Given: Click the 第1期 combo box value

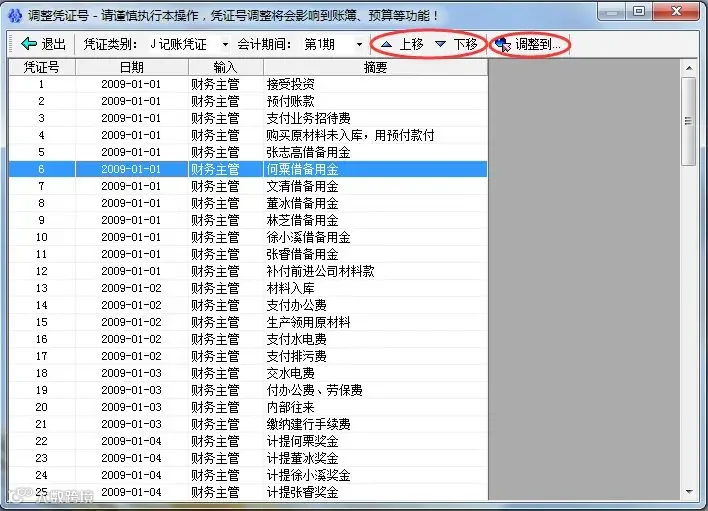Looking at the screenshot, I should (x=319, y=44).
